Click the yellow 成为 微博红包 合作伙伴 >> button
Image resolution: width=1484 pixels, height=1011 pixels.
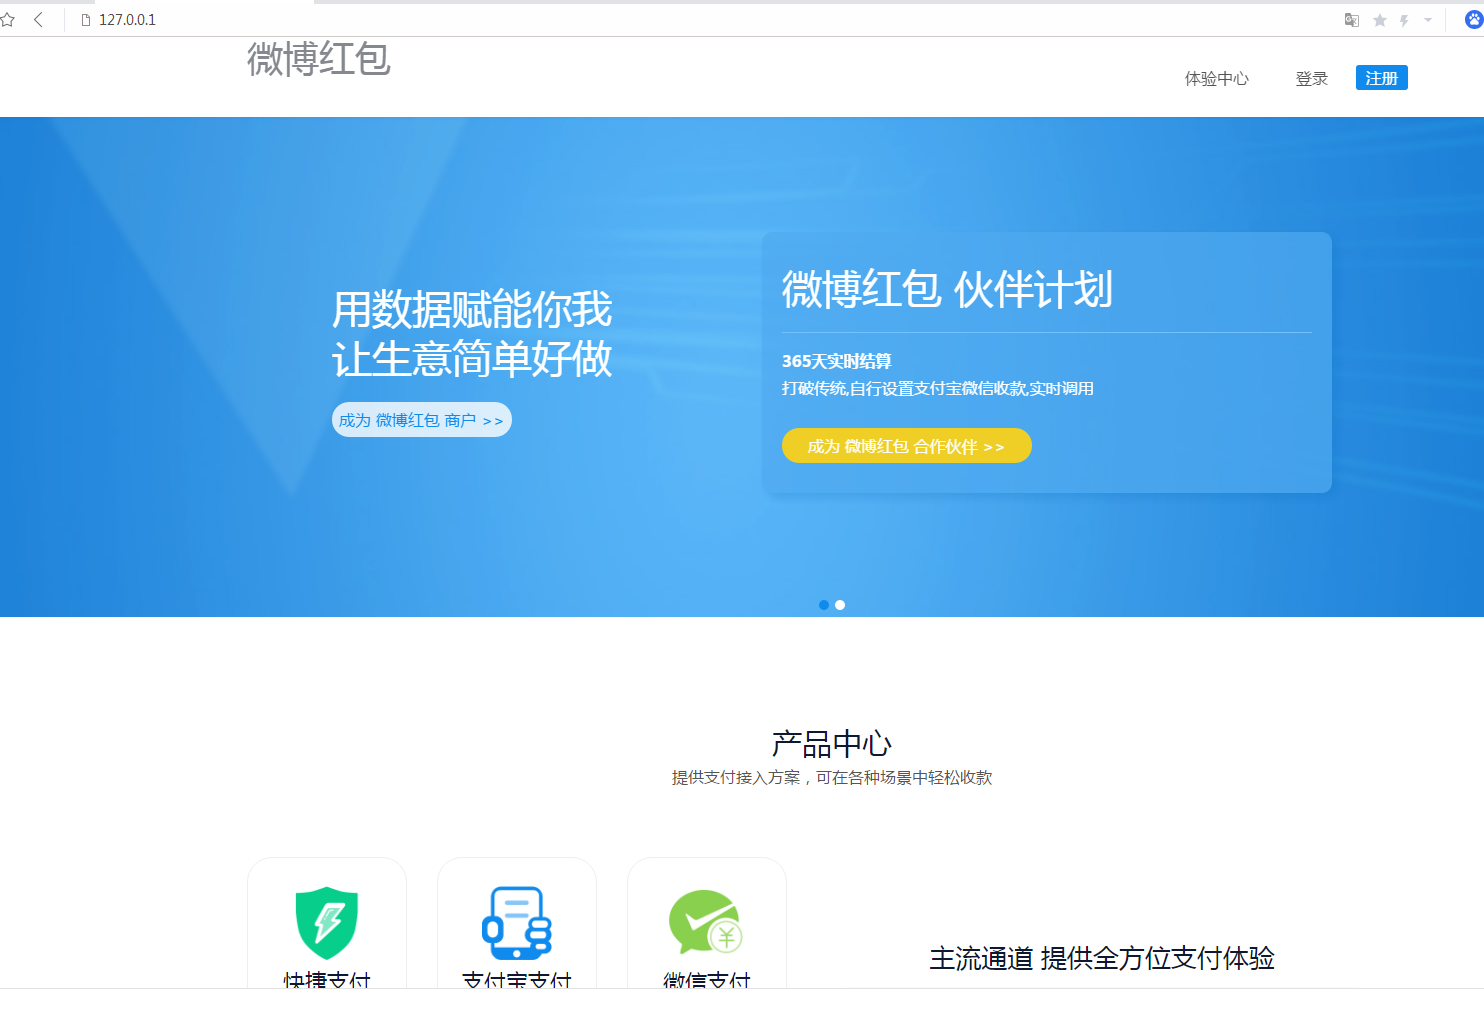[x=907, y=446]
